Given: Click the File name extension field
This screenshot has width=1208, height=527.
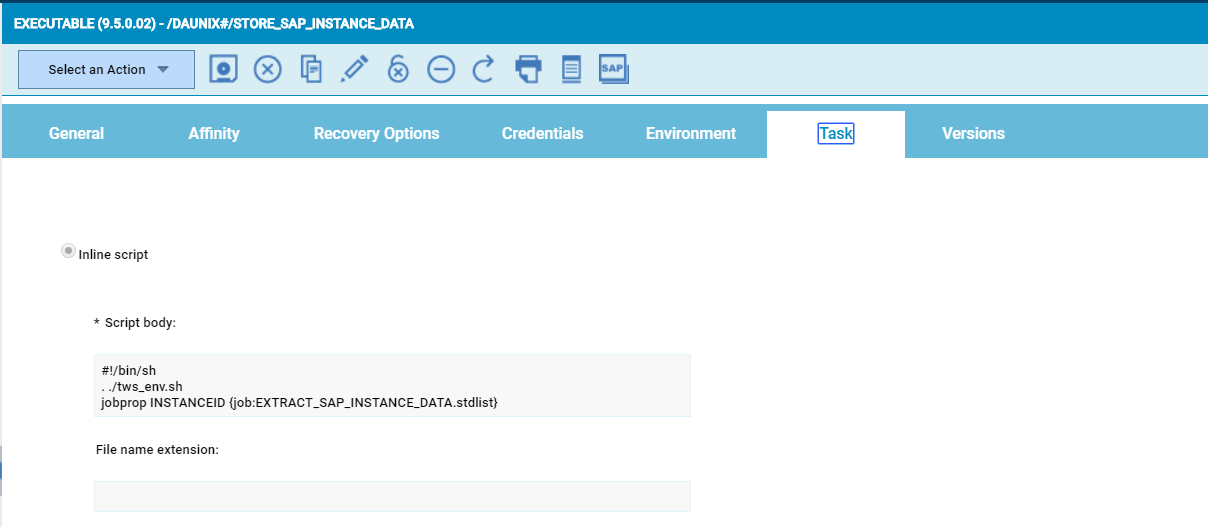Looking at the screenshot, I should tap(392, 496).
